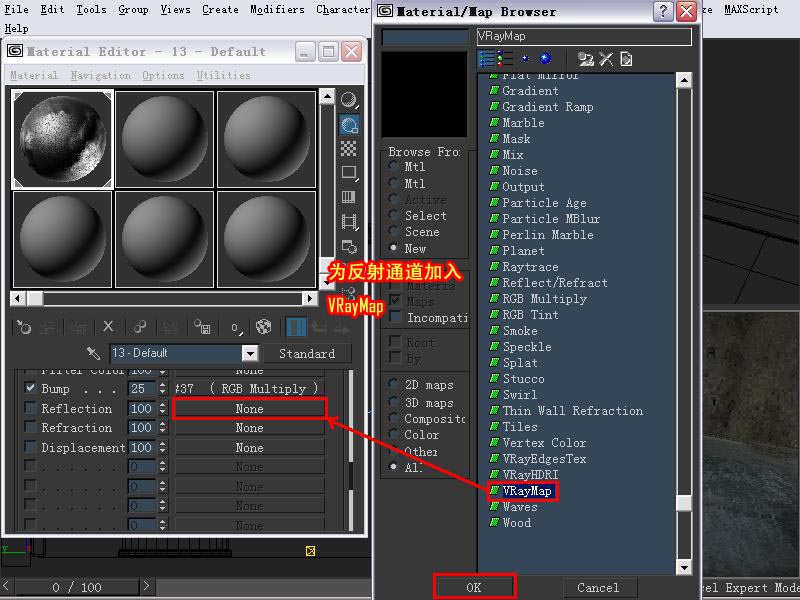
Task: Select the first Mtl radio button
Action: click(x=393, y=166)
